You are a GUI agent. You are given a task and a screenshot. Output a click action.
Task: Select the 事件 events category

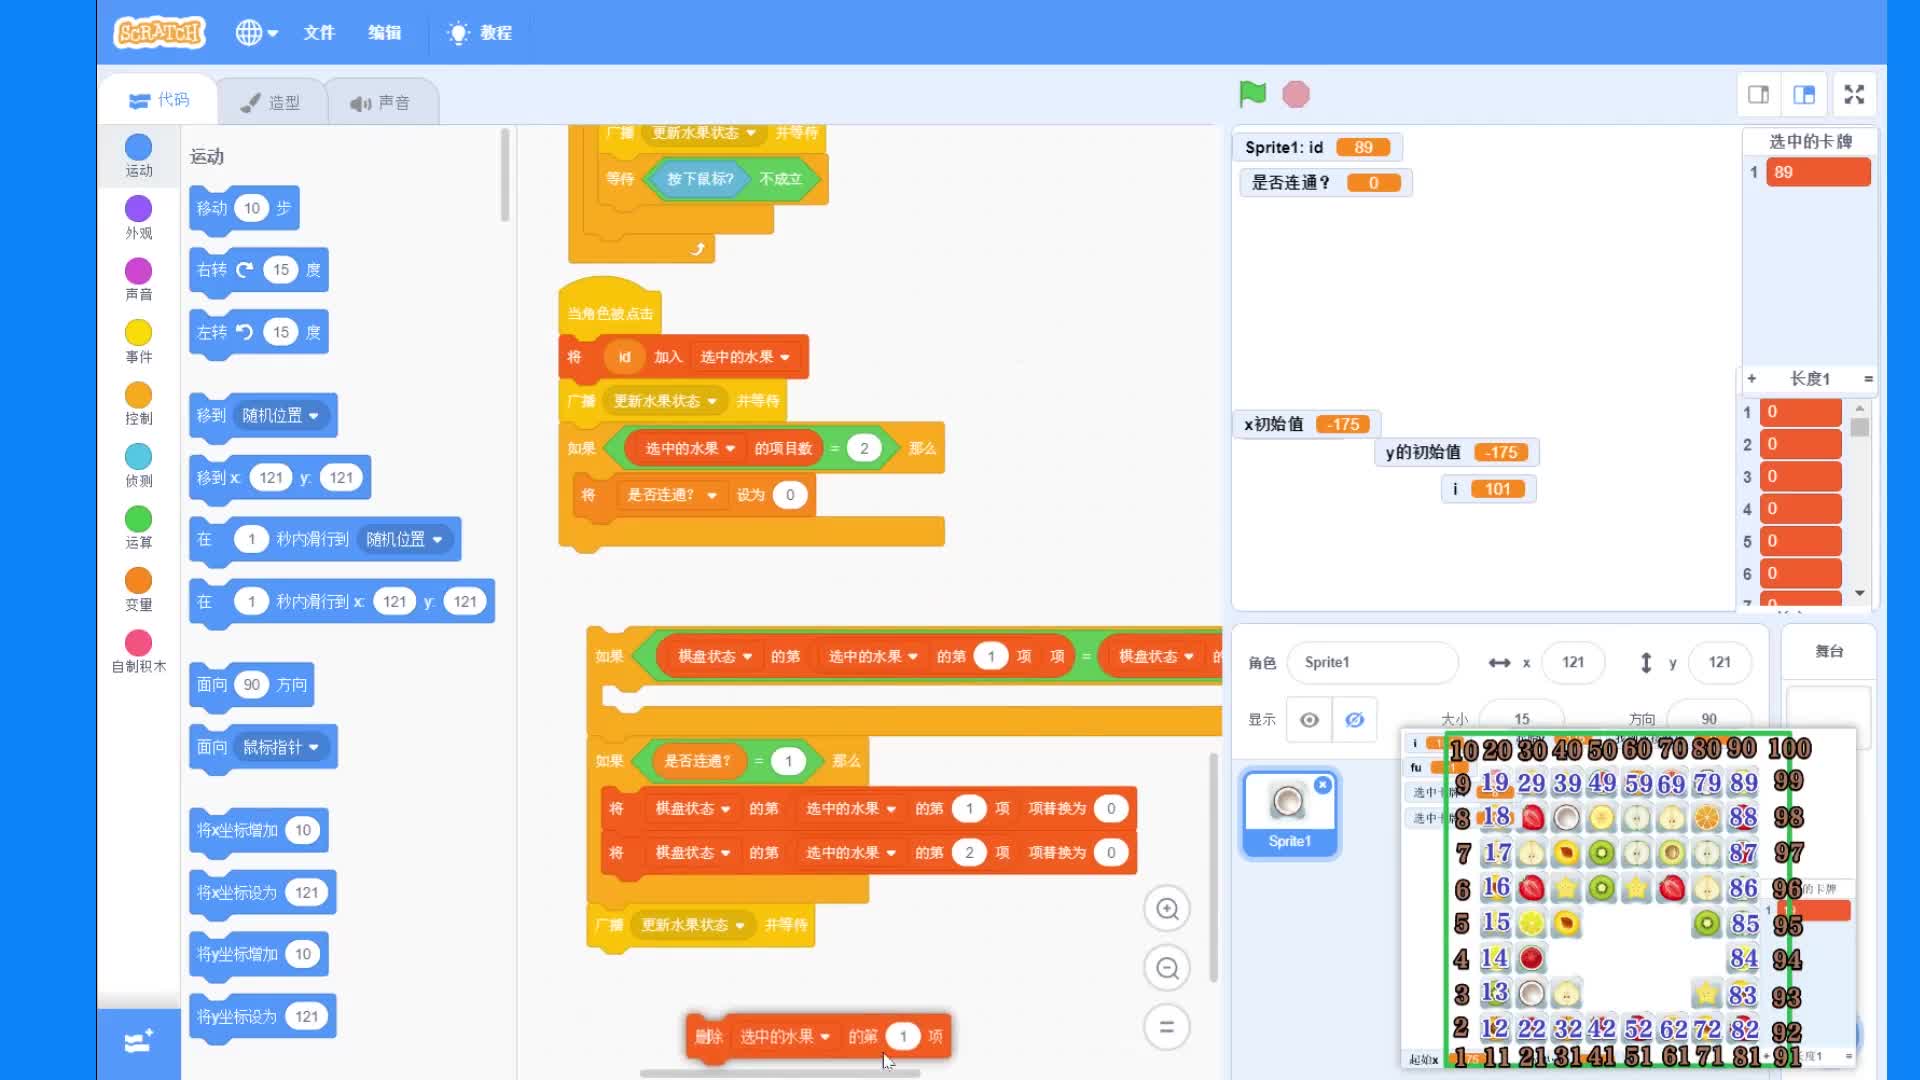point(139,342)
